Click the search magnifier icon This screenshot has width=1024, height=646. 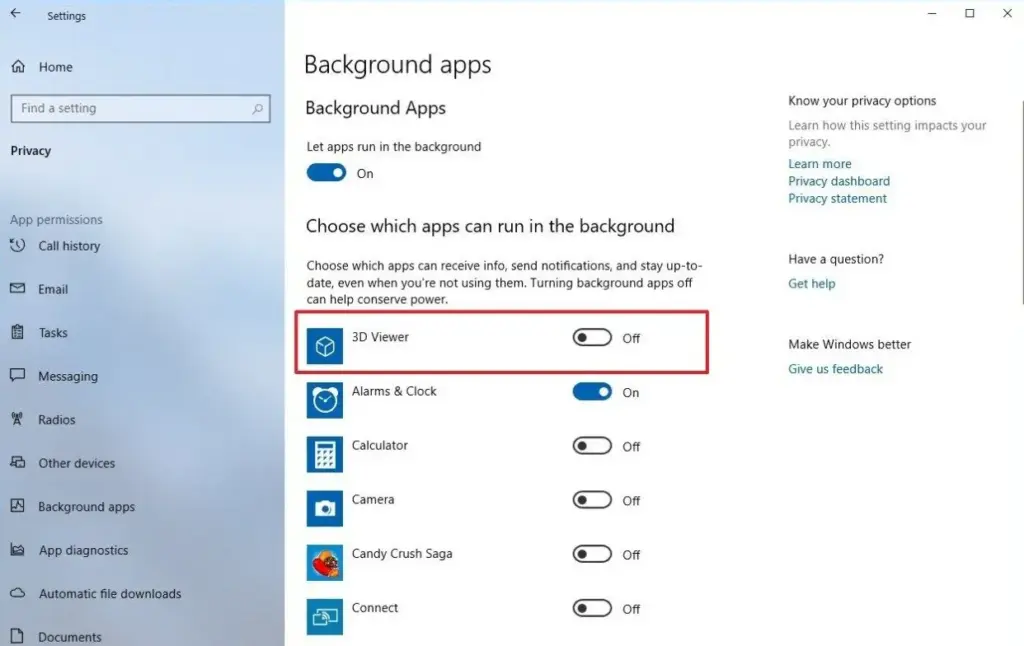click(x=258, y=109)
